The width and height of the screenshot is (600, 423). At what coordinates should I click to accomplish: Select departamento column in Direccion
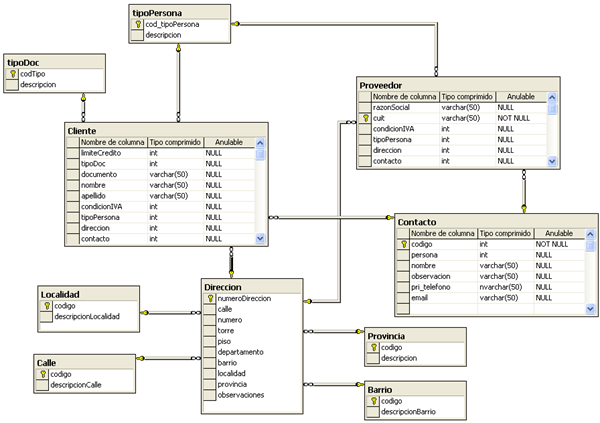click(x=252, y=352)
